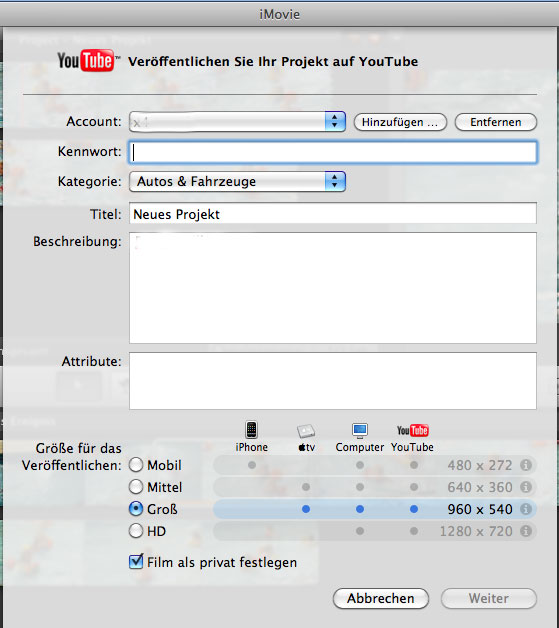Toggle Film als privat festlegen checkbox

[x=136, y=562]
